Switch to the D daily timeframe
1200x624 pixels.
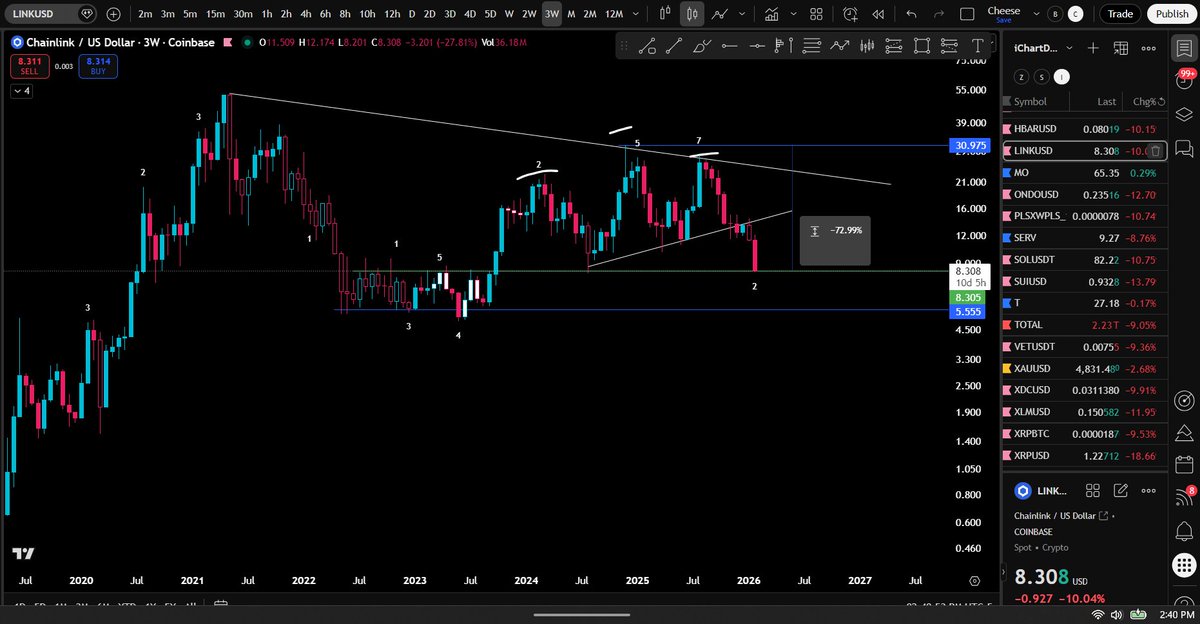(x=411, y=14)
